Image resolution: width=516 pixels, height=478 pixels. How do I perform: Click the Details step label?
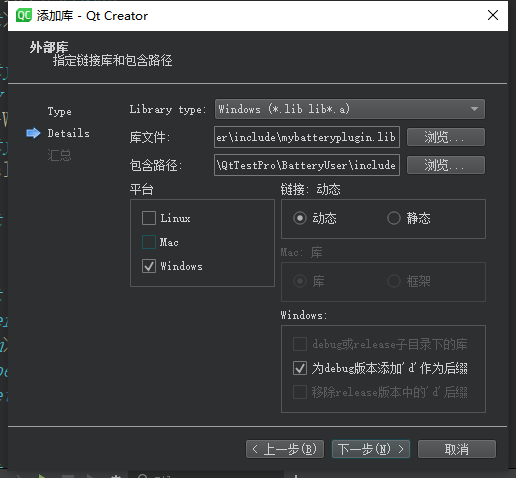[x=68, y=133]
